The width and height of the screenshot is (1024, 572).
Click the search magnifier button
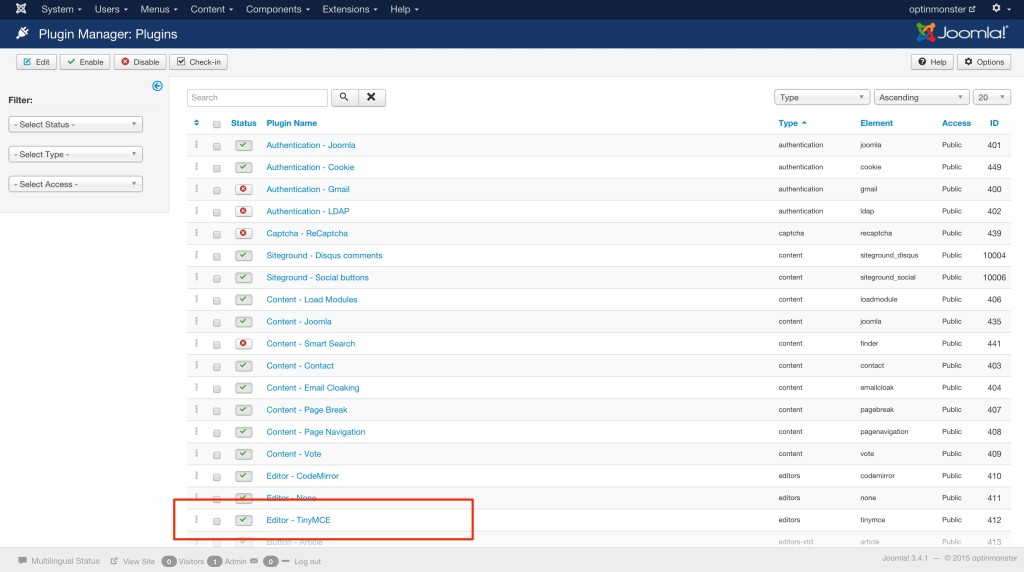click(344, 97)
